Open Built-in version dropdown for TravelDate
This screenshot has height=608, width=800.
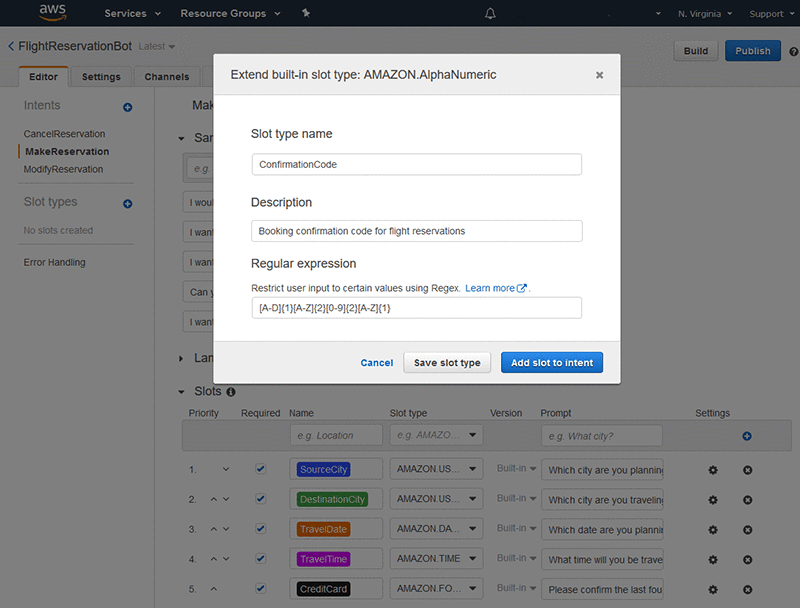(516, 528)
